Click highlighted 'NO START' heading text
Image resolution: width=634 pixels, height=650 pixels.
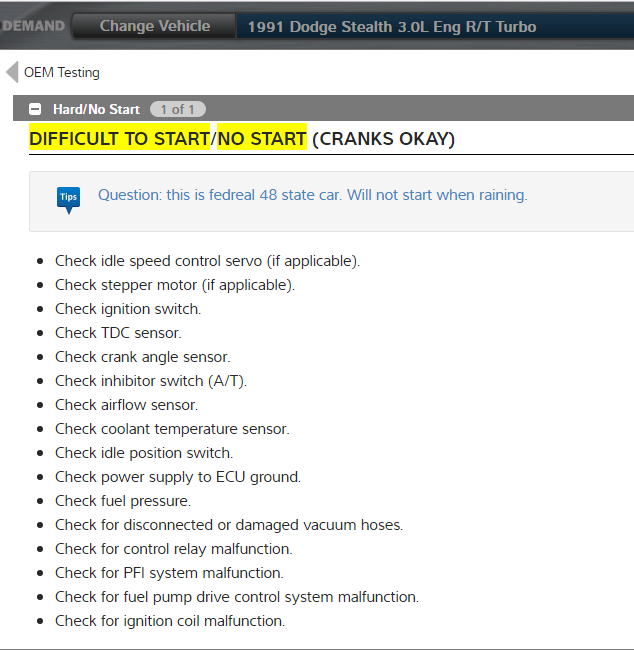click(262, 139)
